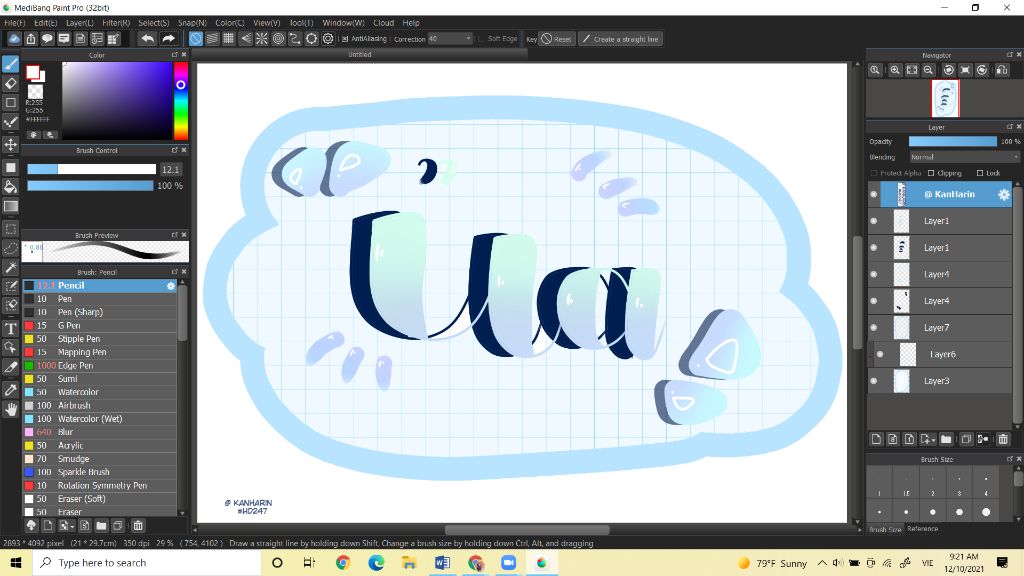The height and width of the screenshot is (576, 1024).
Task: Select the Move tool
Action: click(x=10, y=144)
